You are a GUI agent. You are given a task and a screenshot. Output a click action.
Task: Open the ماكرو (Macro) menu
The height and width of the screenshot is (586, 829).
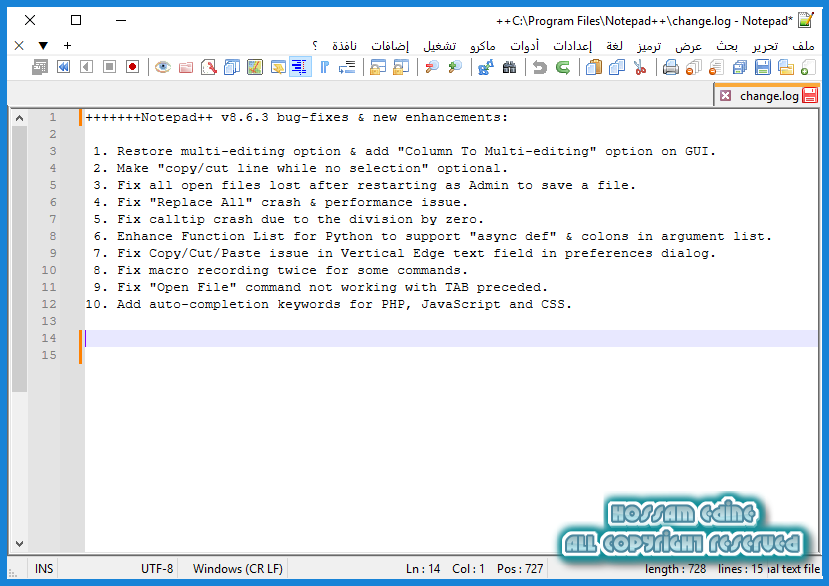tap(483, 46)
